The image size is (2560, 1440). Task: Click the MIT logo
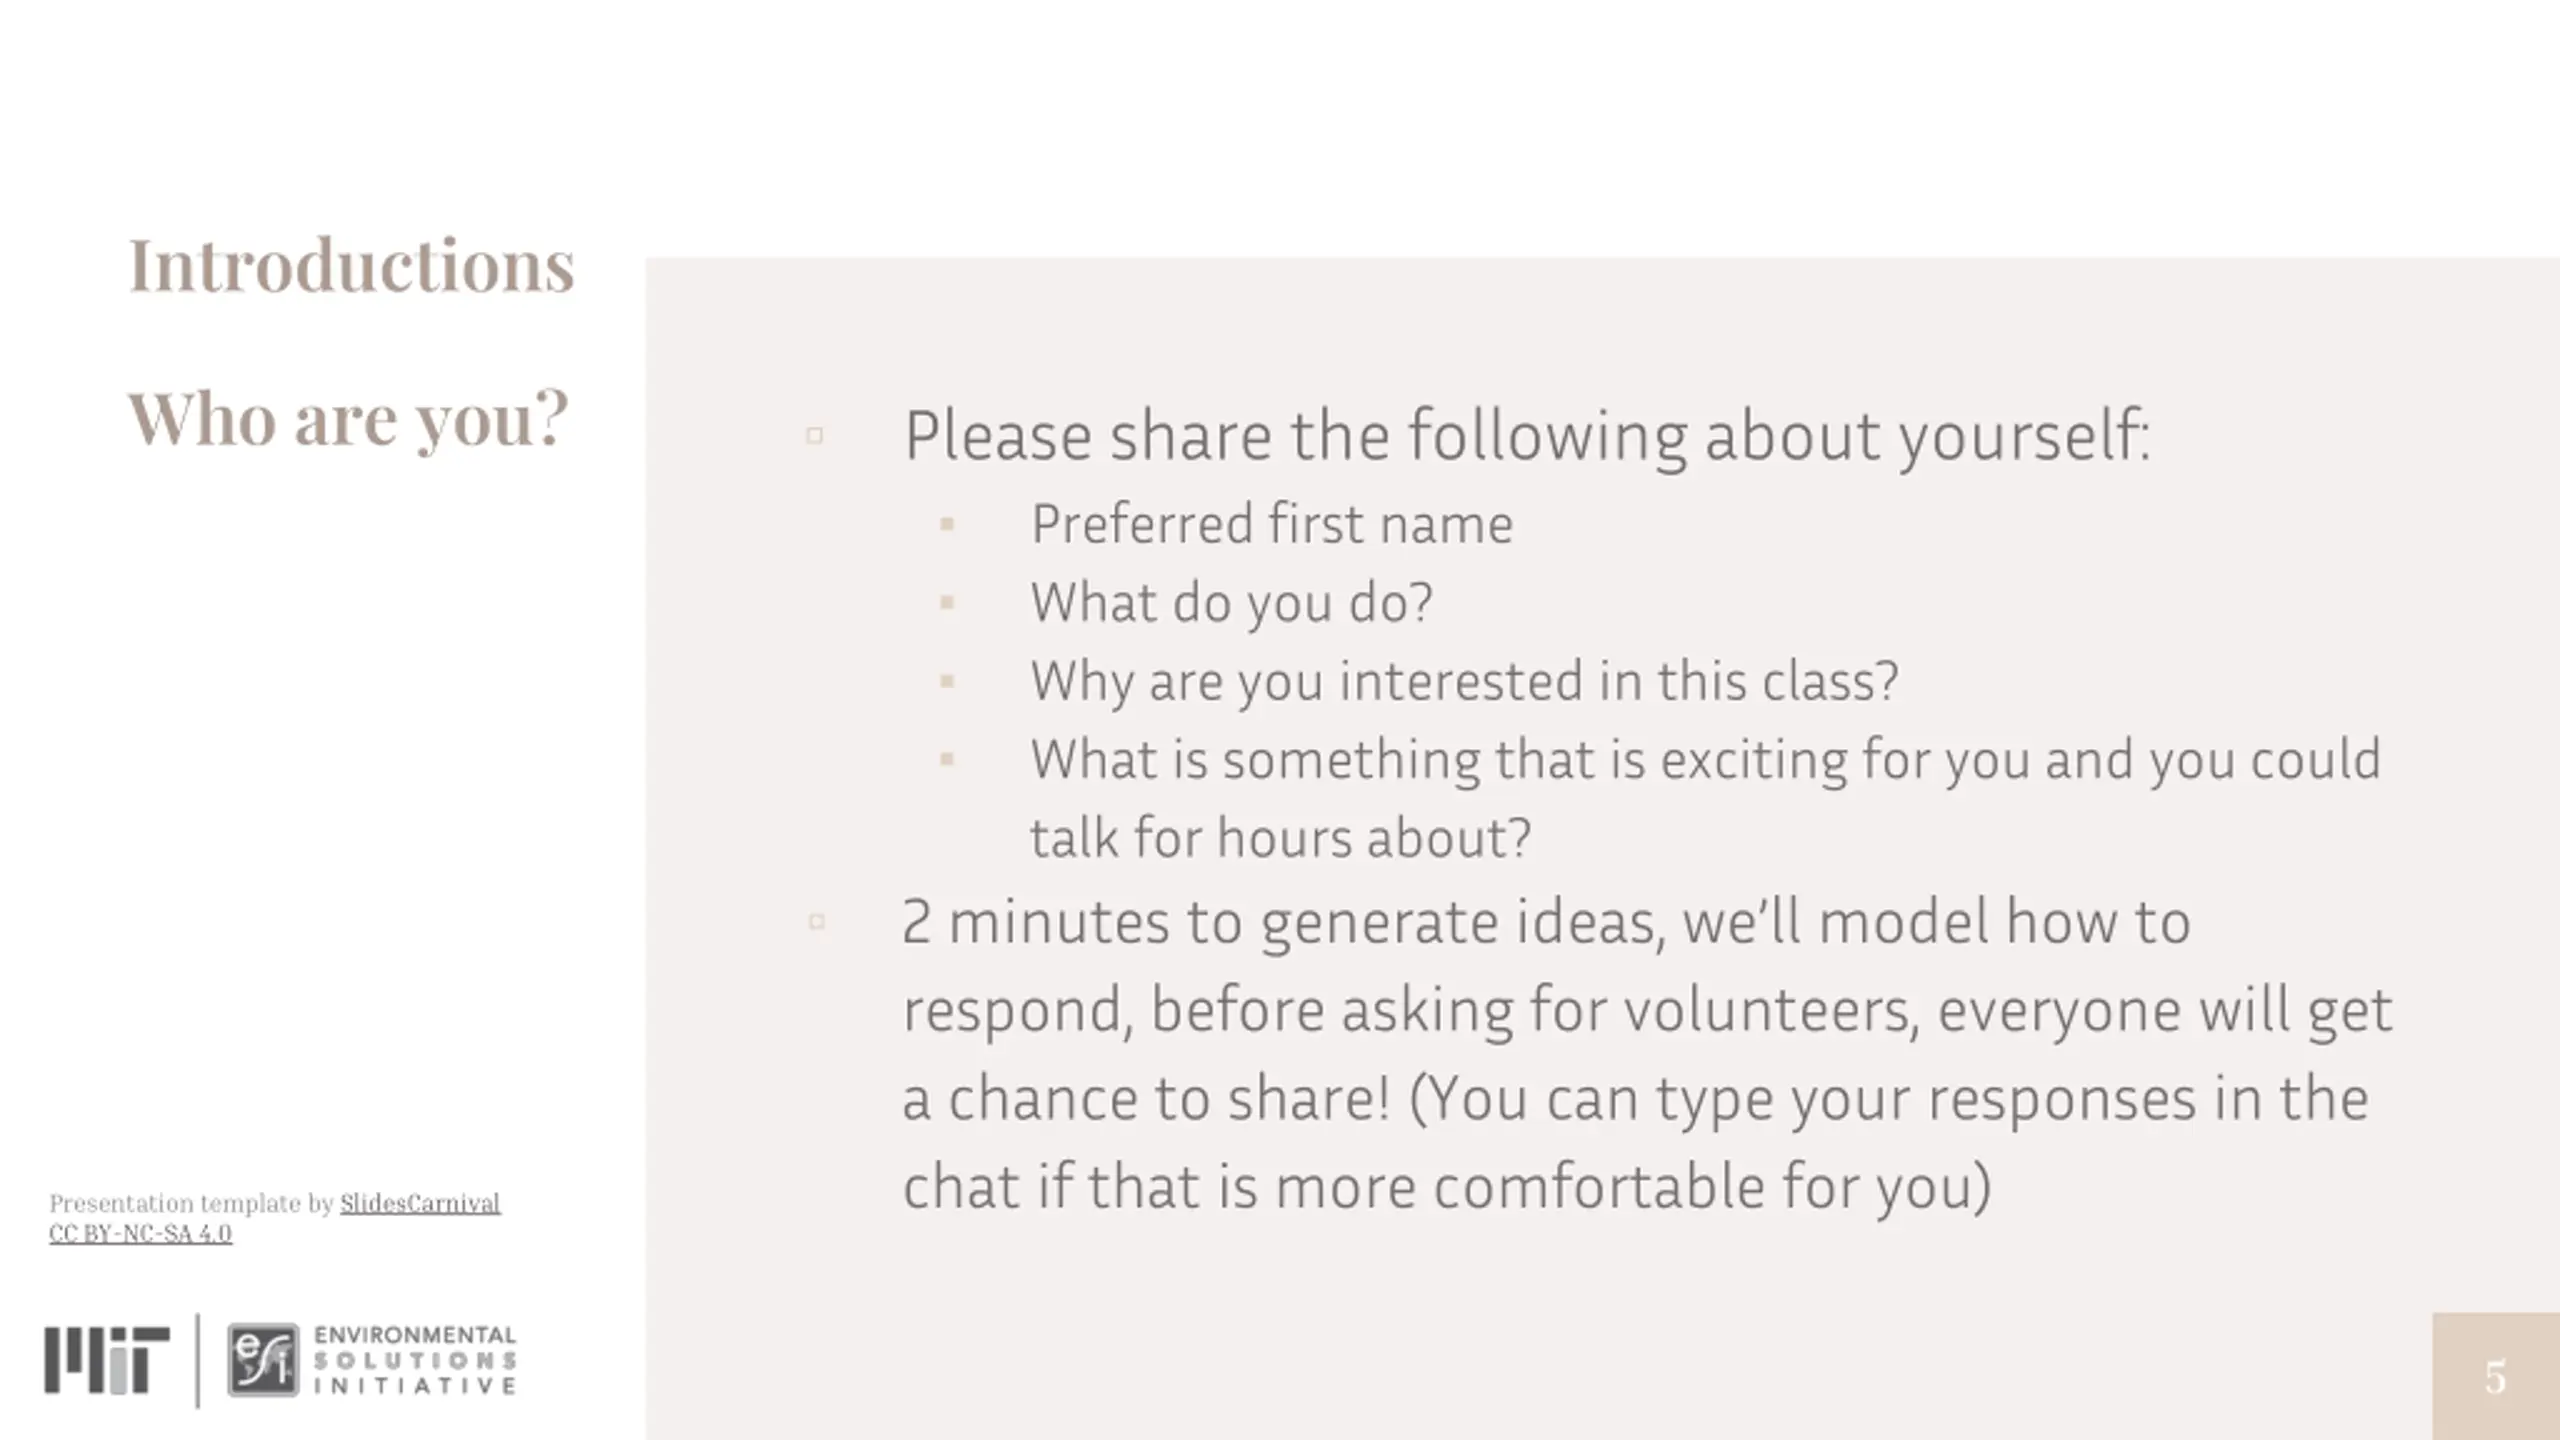tap(107, 1360)
